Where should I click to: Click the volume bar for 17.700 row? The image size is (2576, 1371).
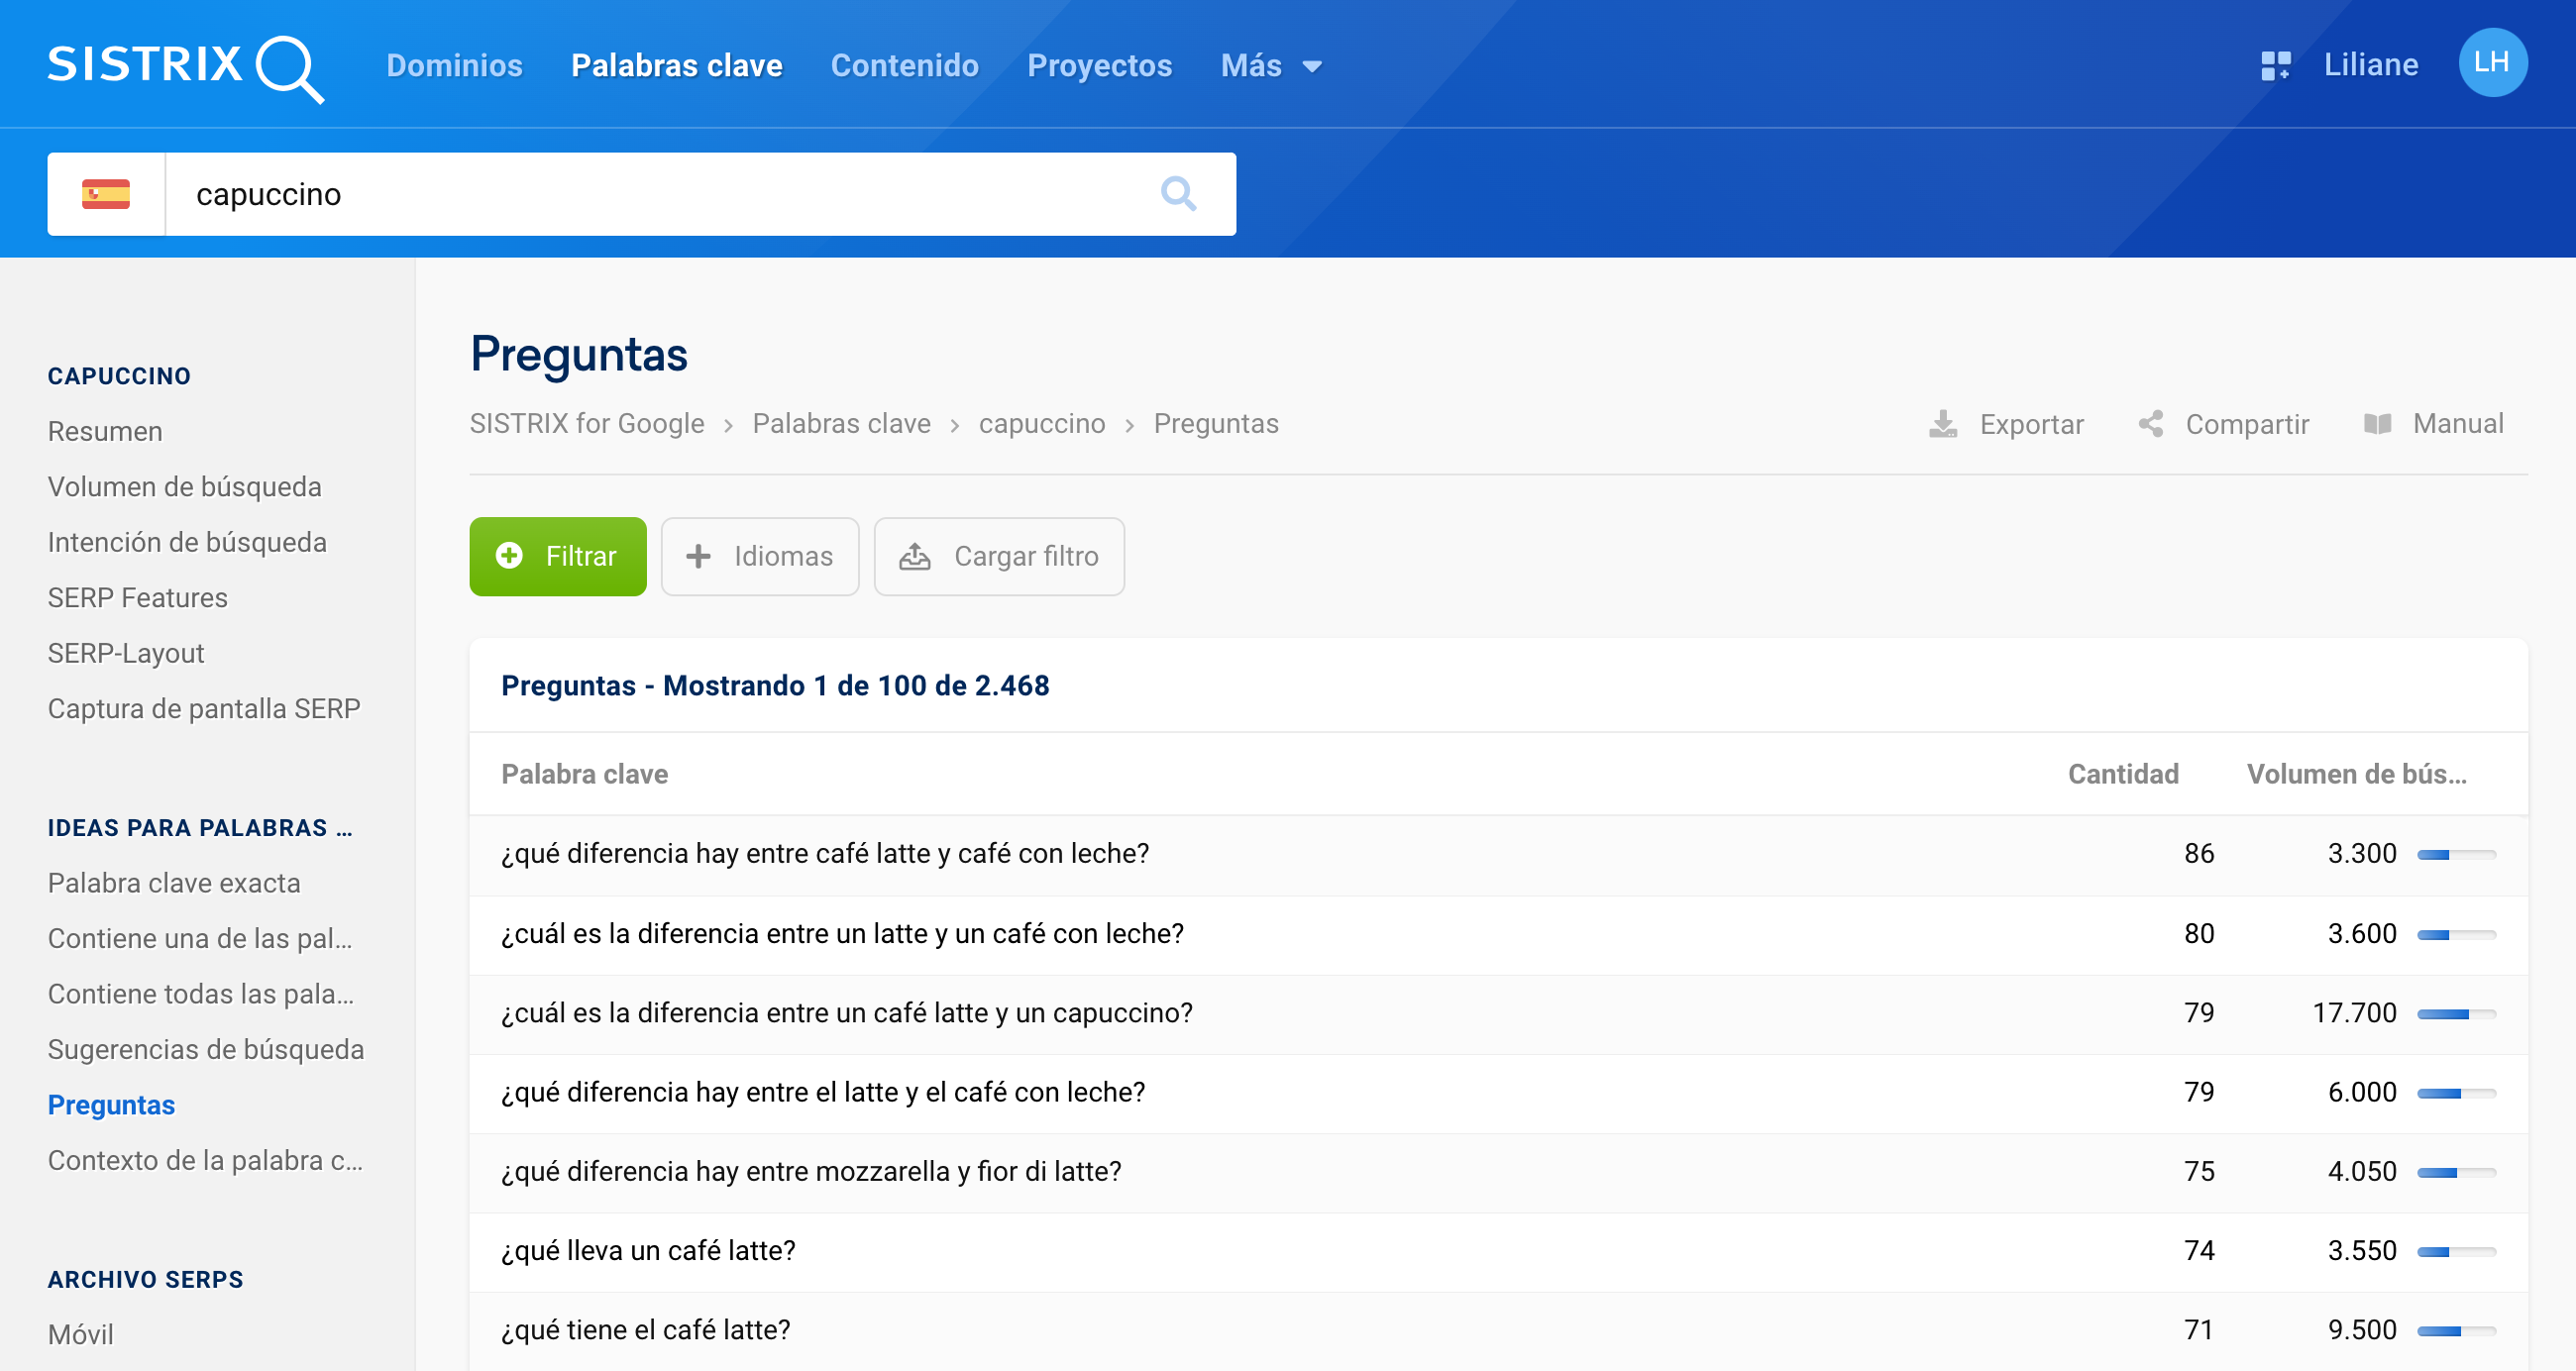point(2455,1013)
